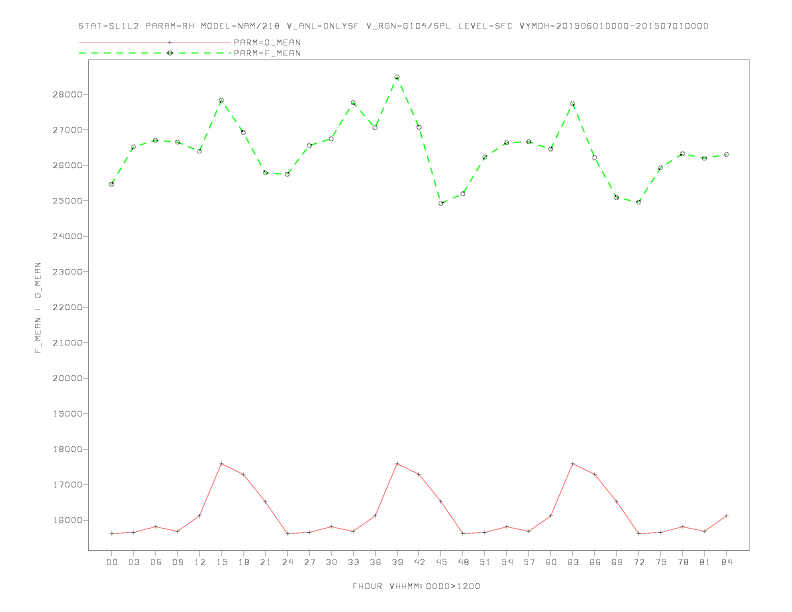Viewport: 792px width, 612px height.
Task: Select the red O_MEAN point at hour 00
Action: pos(112,533)
